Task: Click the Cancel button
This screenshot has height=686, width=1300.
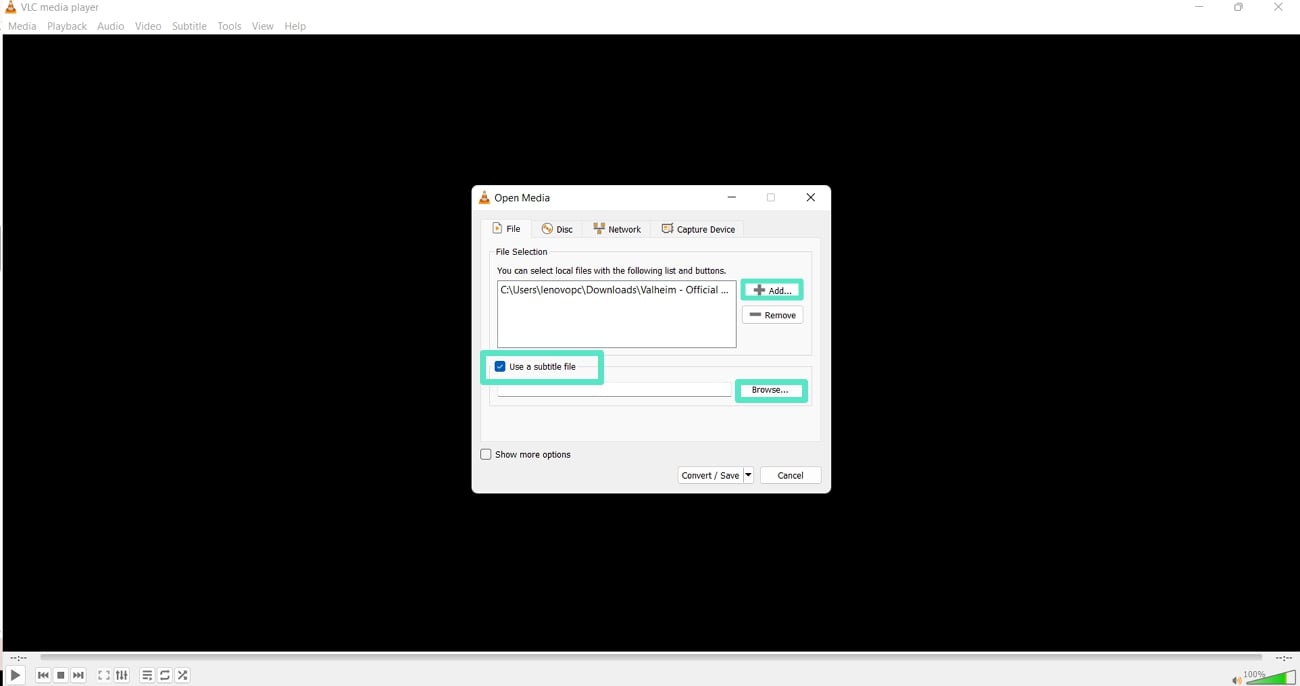Action: 790,475
